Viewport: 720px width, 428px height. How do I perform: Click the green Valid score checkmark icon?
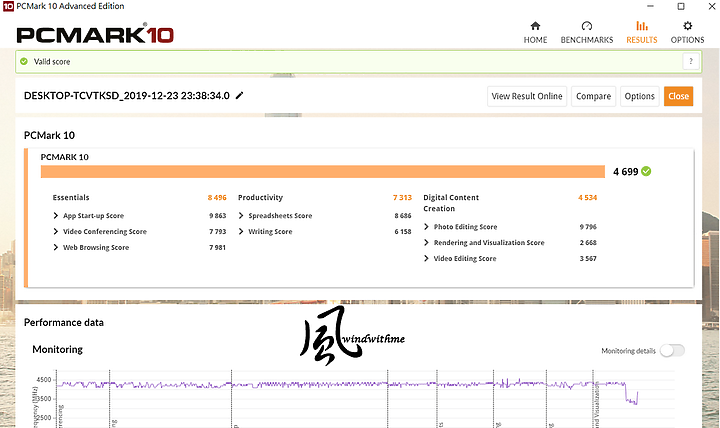(x=24, y=61)
